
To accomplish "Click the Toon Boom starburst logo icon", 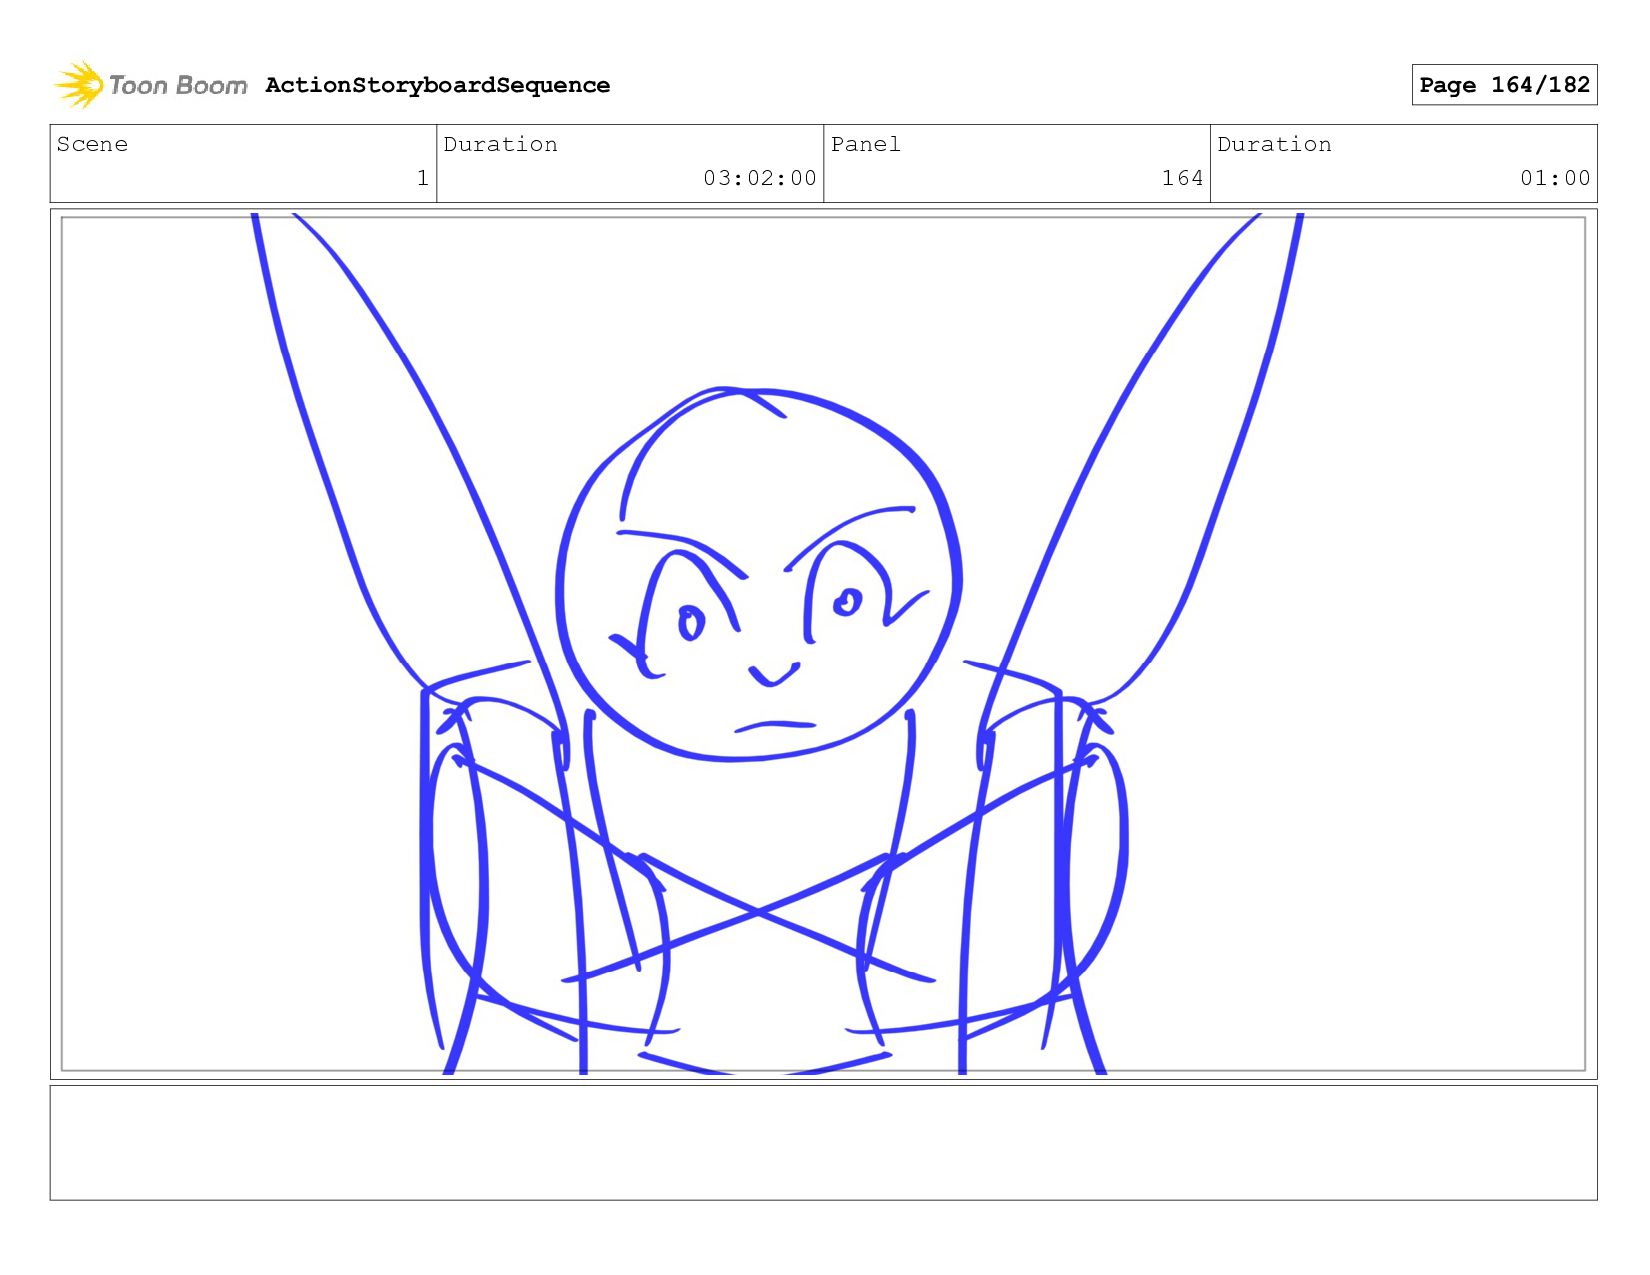I will [x=79, y=85].
